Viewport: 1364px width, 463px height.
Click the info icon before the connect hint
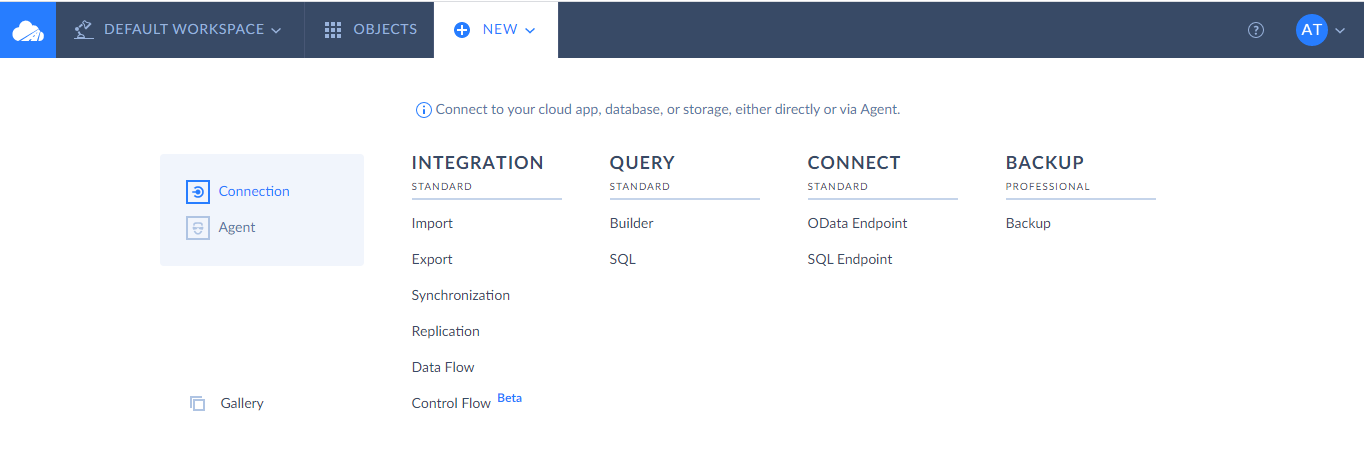pos(423,110)
